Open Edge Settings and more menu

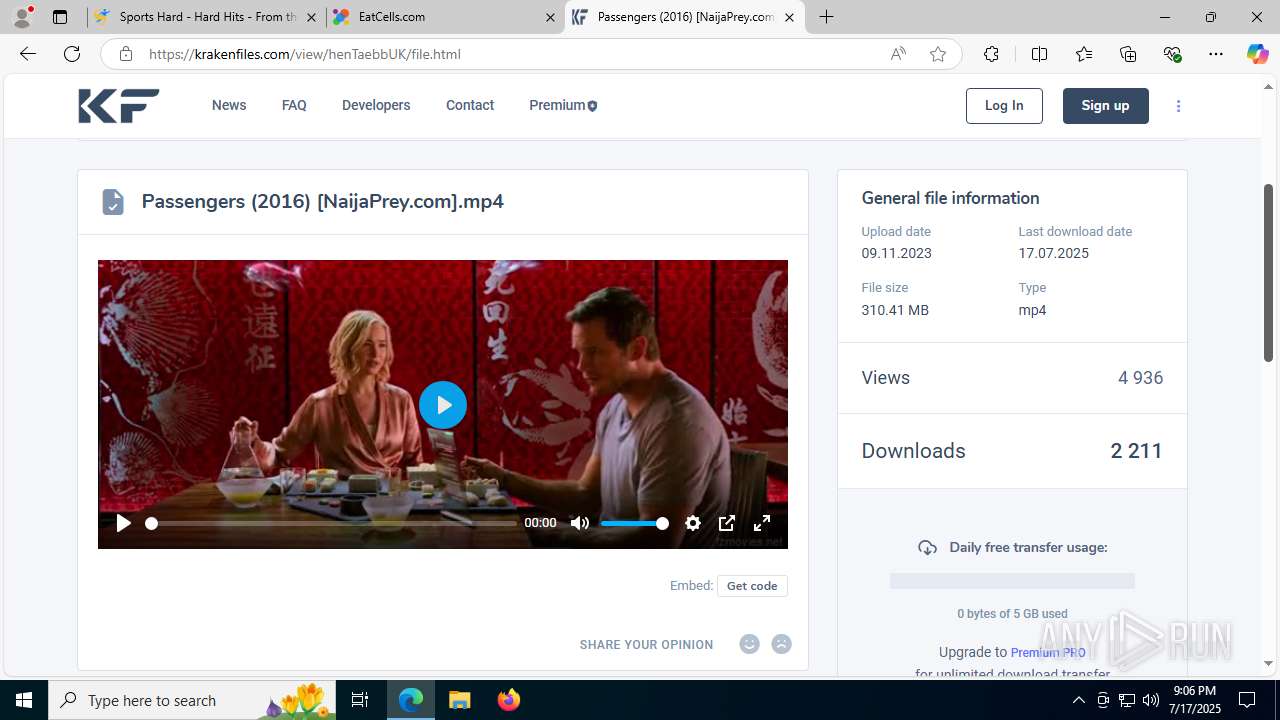tap(1216, 54)
